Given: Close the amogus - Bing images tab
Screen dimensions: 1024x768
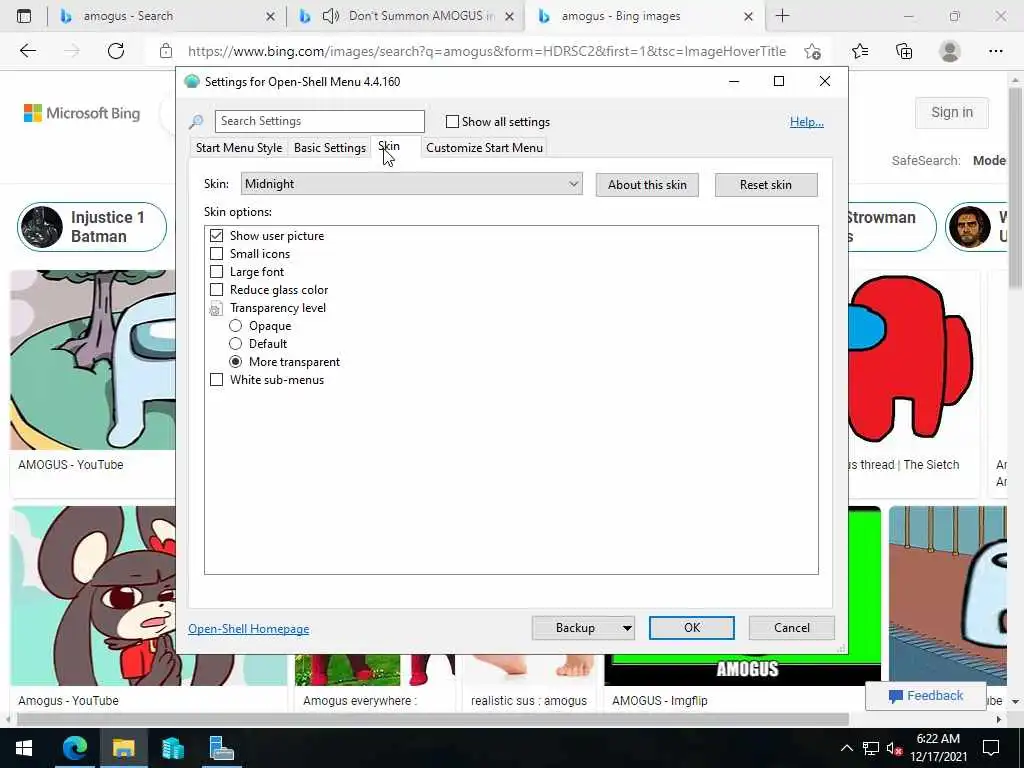Looking at the screenshot, I should 748,16.
